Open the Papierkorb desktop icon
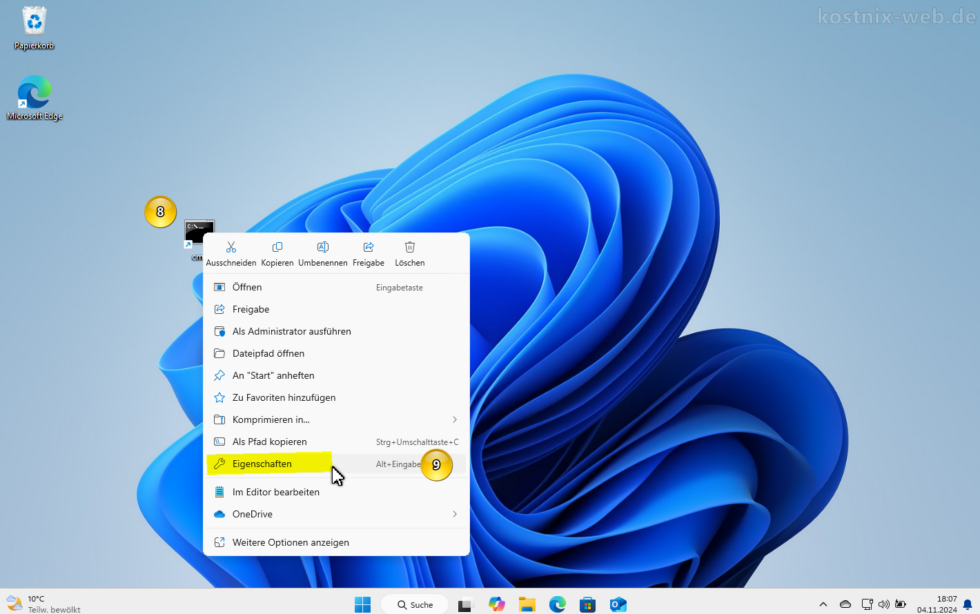 point(34,28)
